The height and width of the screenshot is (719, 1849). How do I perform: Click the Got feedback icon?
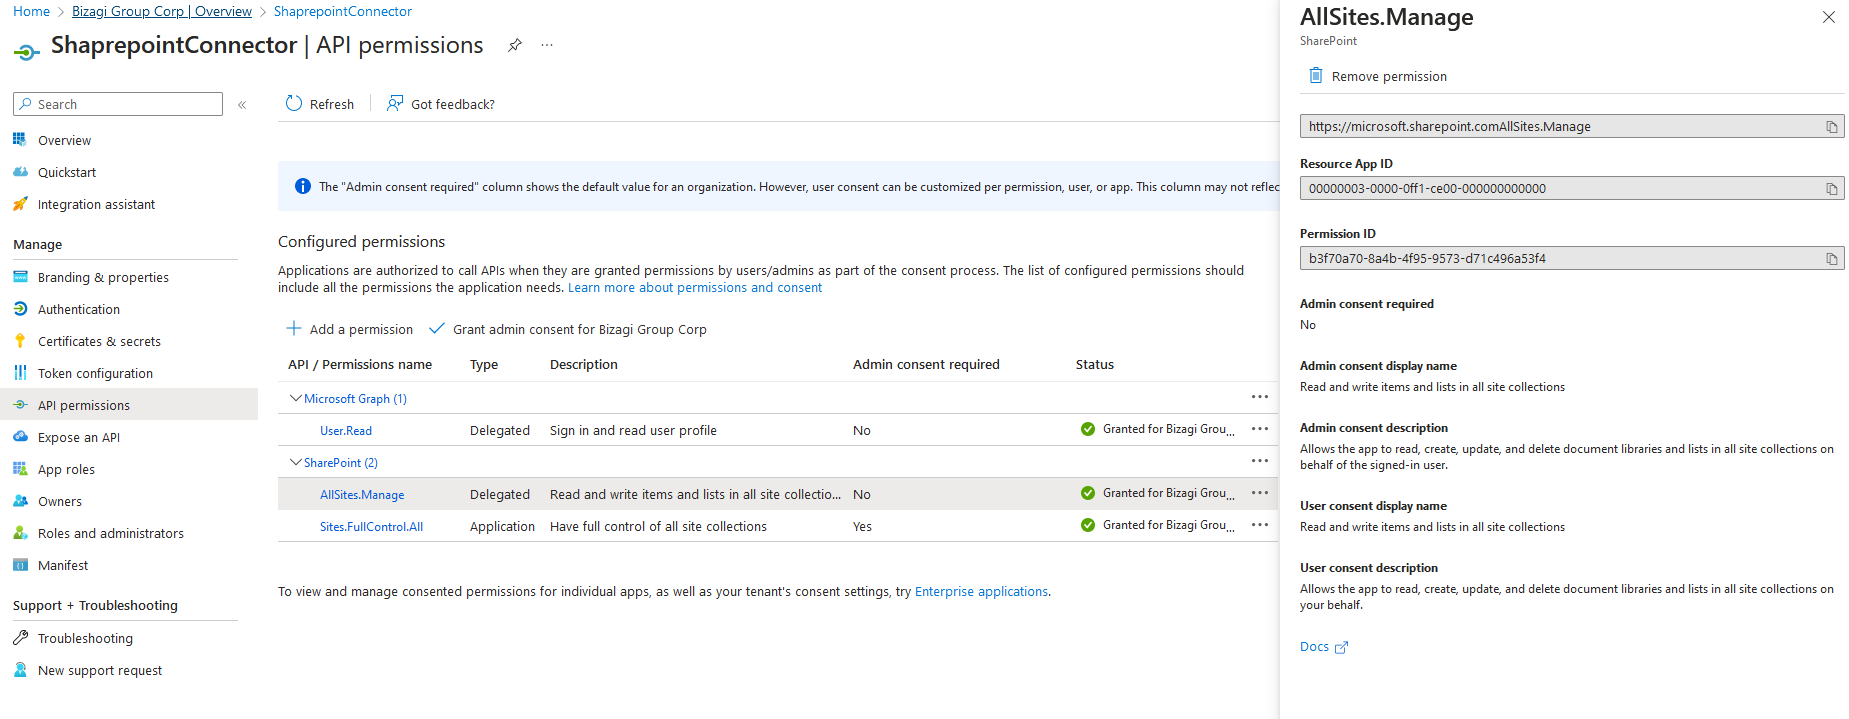pos(395,103)
